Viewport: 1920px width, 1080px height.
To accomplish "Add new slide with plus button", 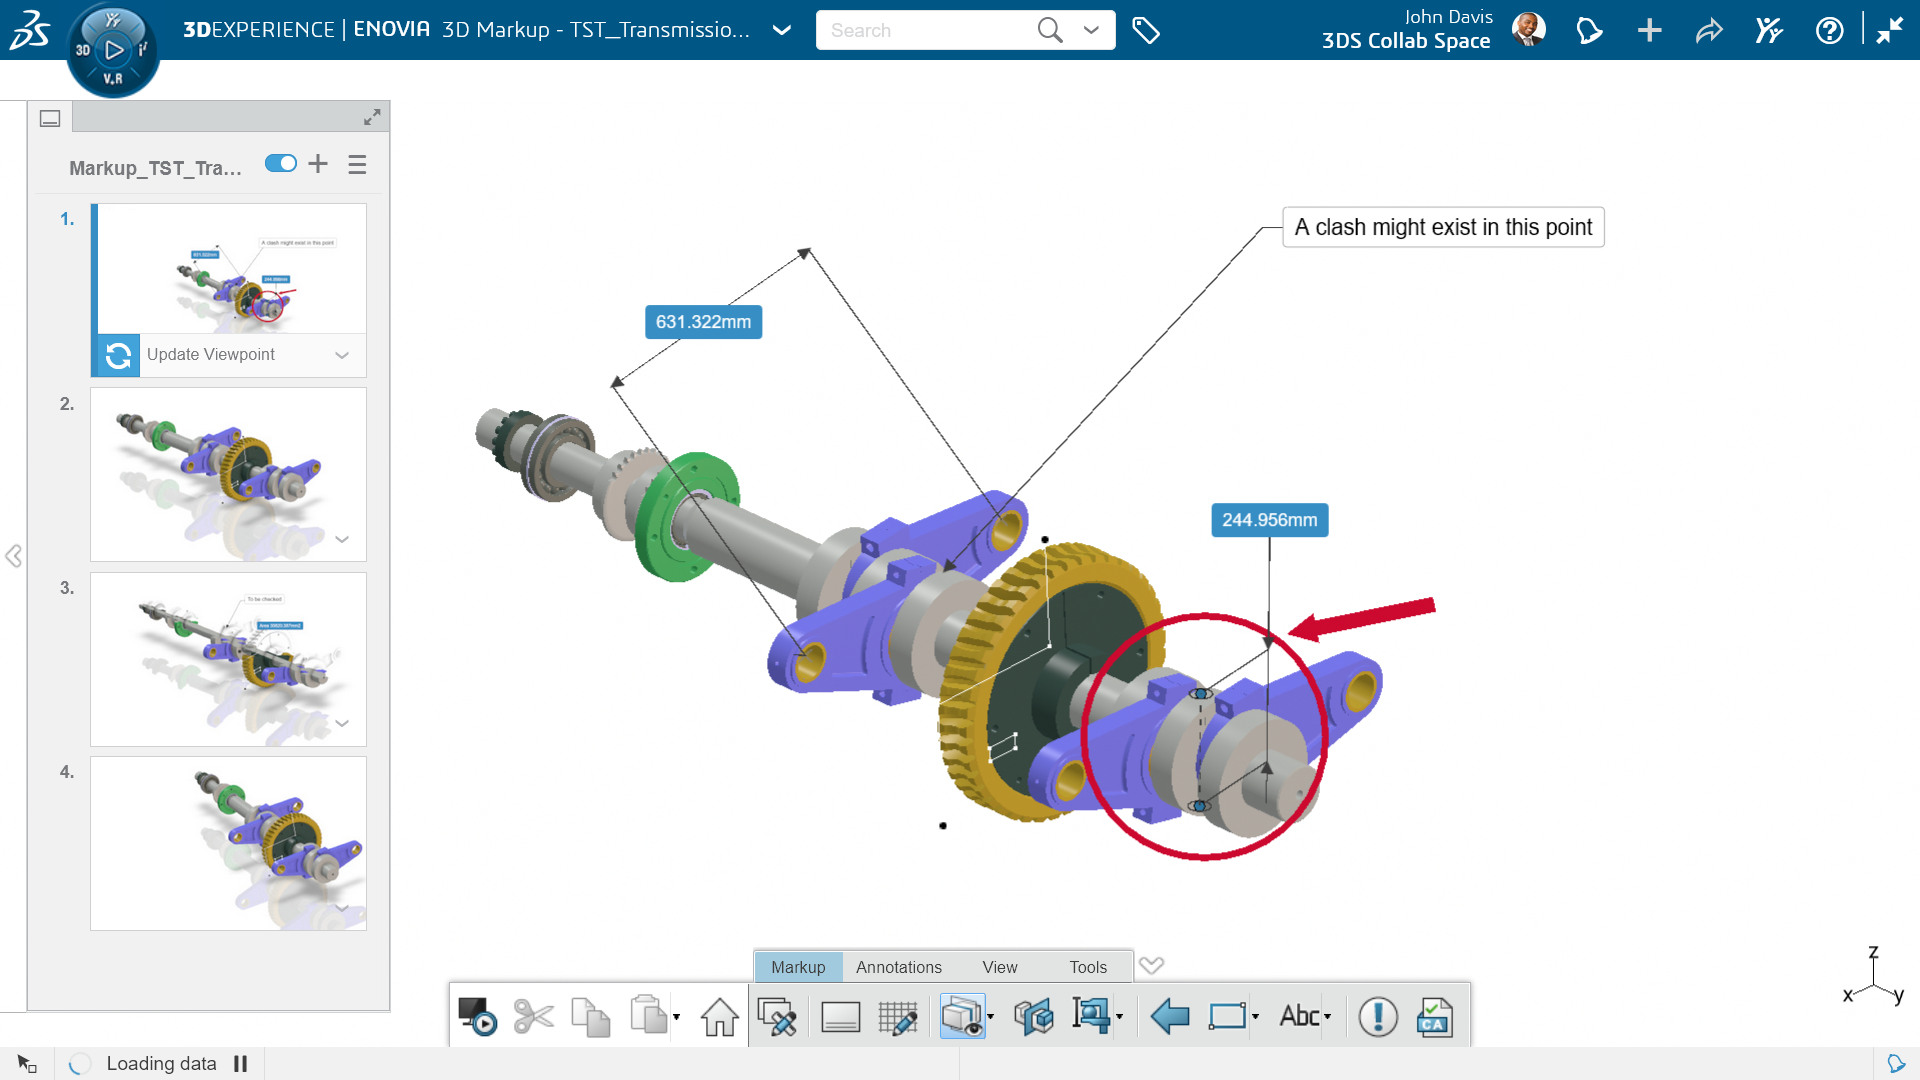I will tap(318, 164).
